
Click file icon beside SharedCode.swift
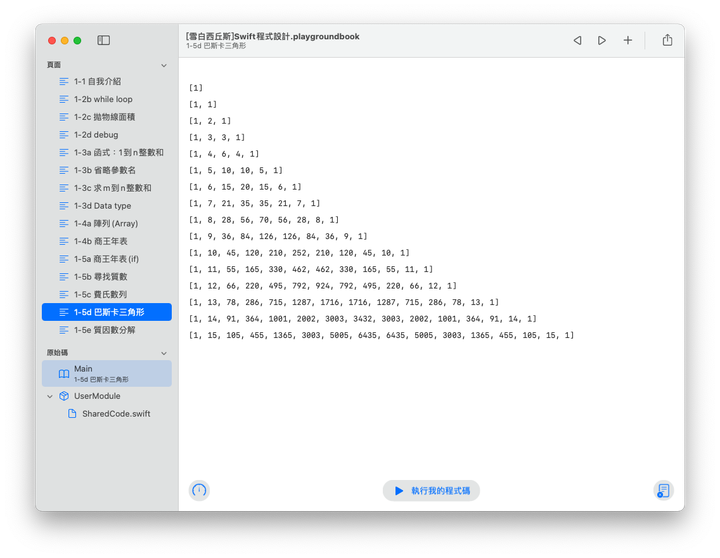click(72, 414)
